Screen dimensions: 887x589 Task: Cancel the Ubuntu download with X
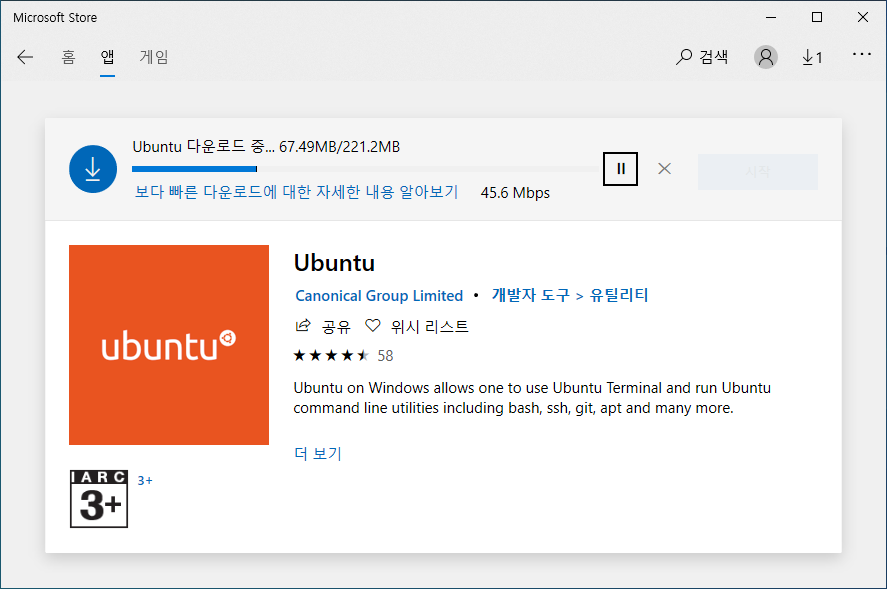click(665, 169)
